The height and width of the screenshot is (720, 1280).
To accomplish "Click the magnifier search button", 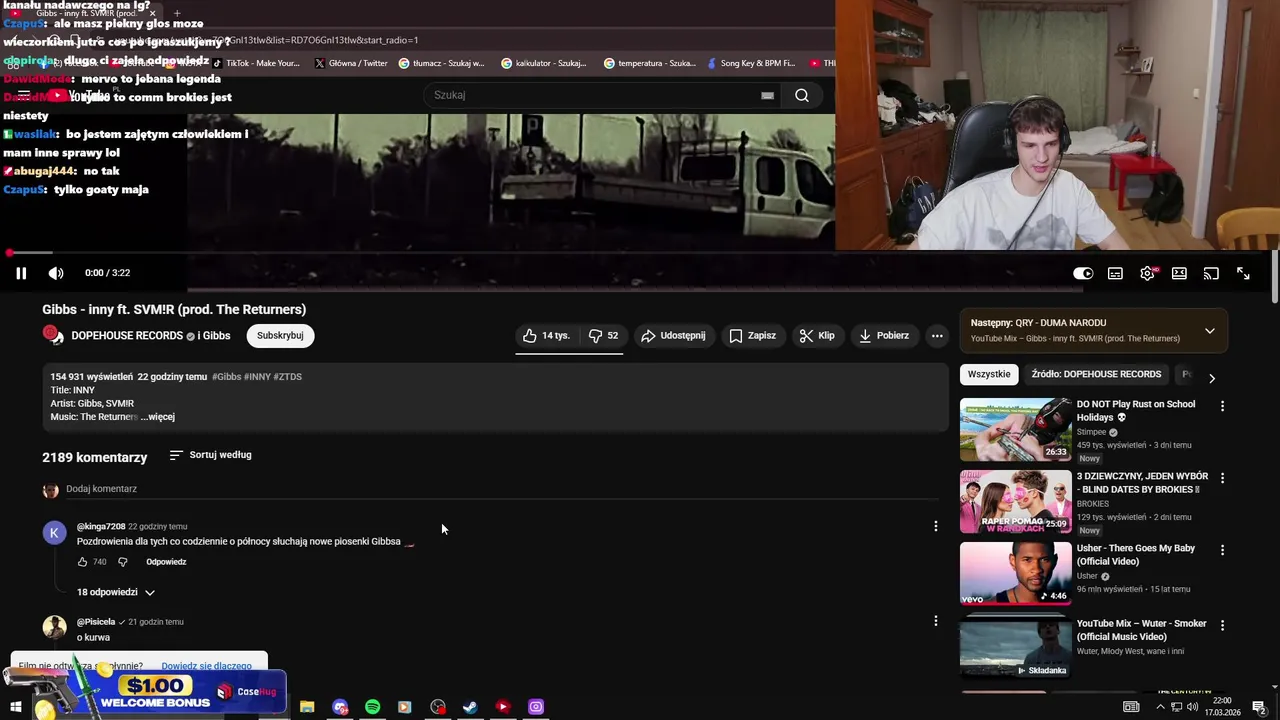I will coord(802,95).
